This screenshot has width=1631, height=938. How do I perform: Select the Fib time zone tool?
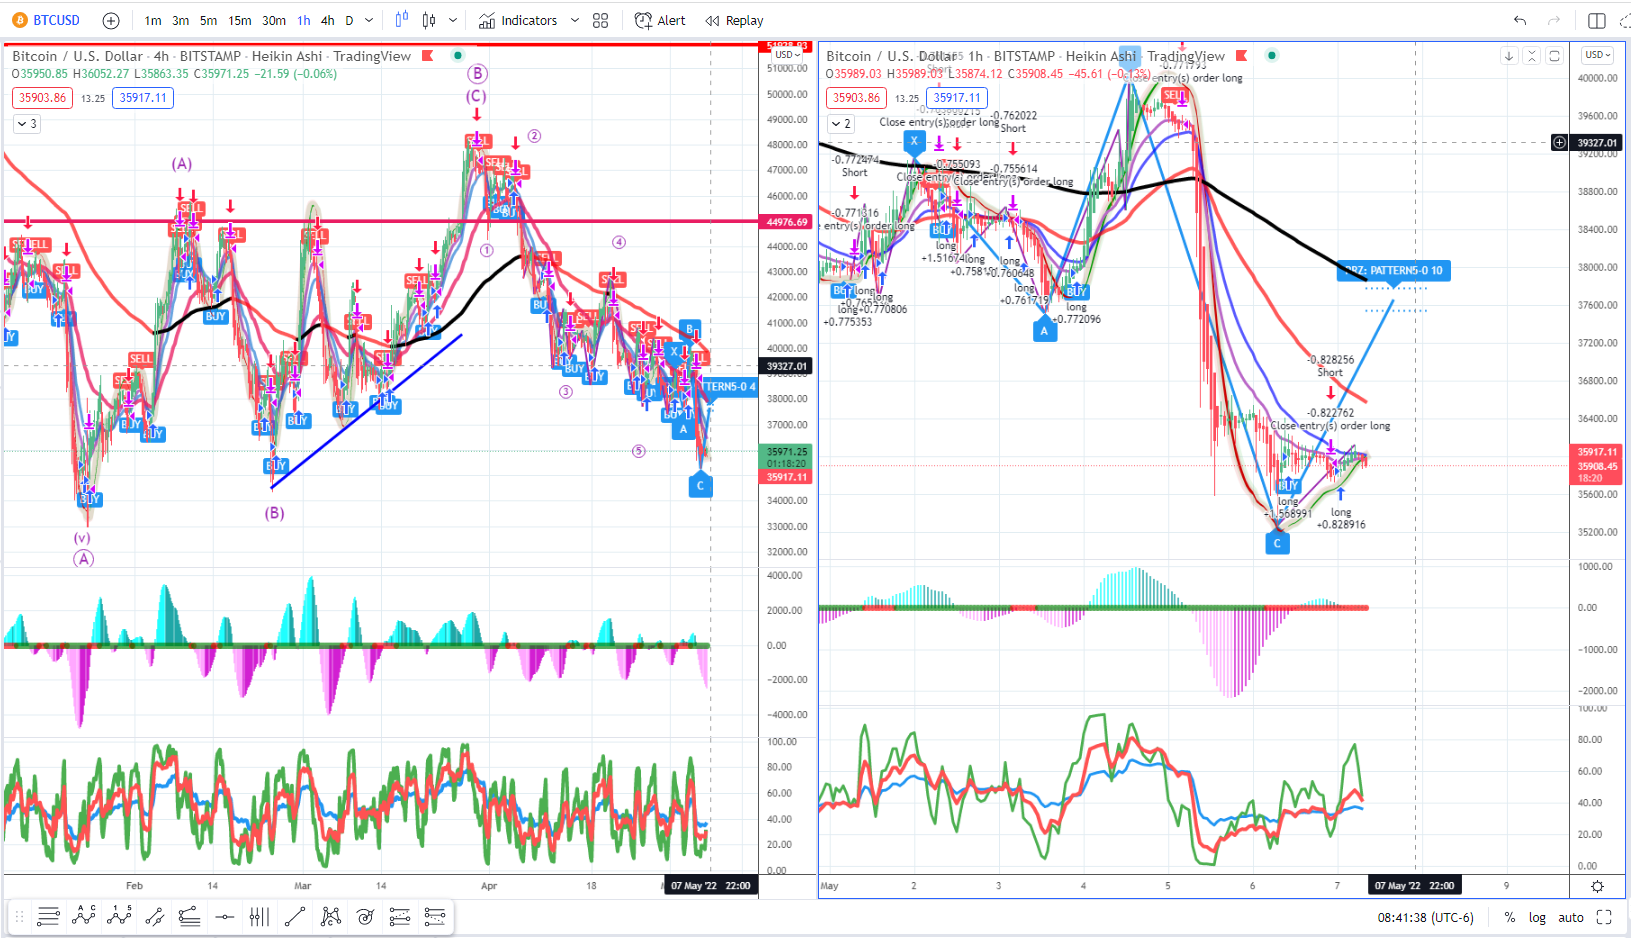[x=259, y=917]
